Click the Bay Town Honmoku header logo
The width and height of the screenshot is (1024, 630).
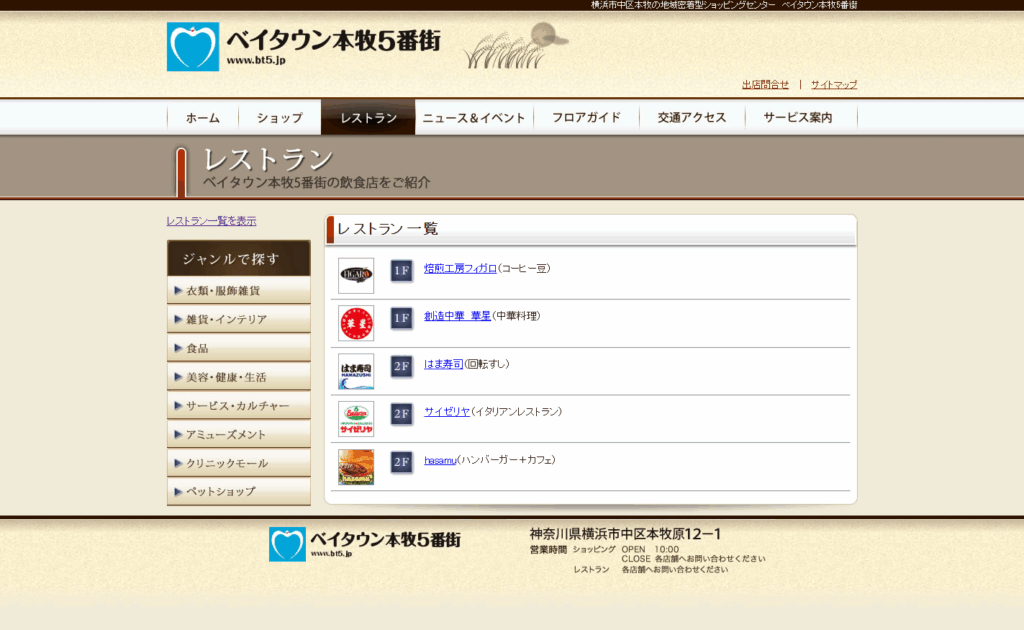302,47
